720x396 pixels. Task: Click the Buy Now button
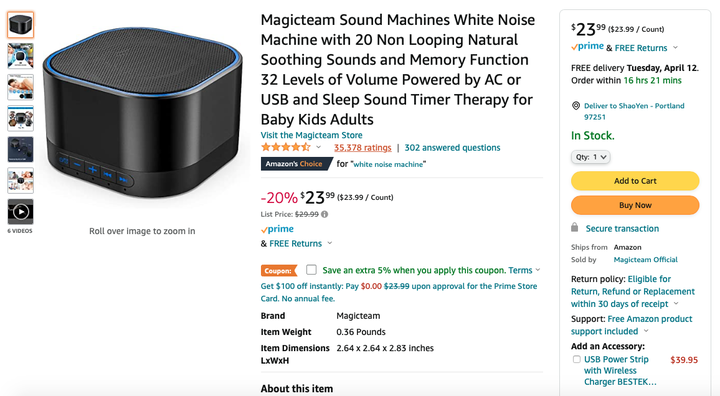tap(635, 205)
